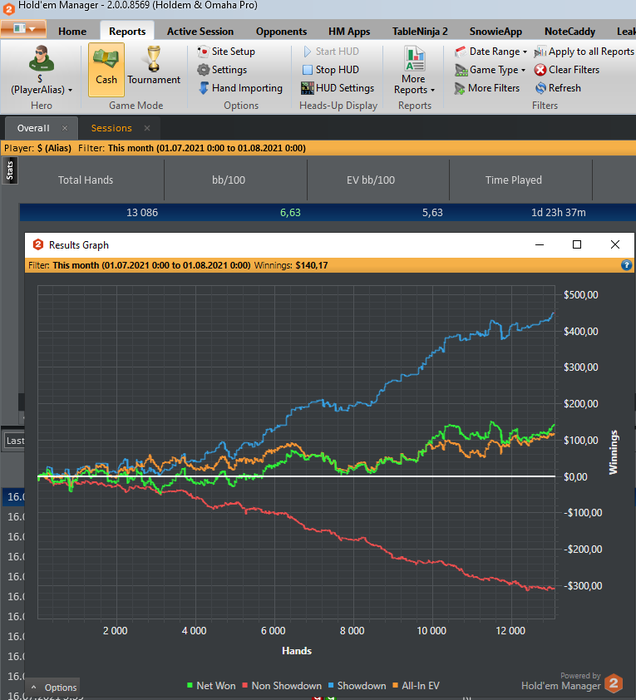Open the Game Type filter dropdown
The image size is (636, 700).
tap(490, 70)
